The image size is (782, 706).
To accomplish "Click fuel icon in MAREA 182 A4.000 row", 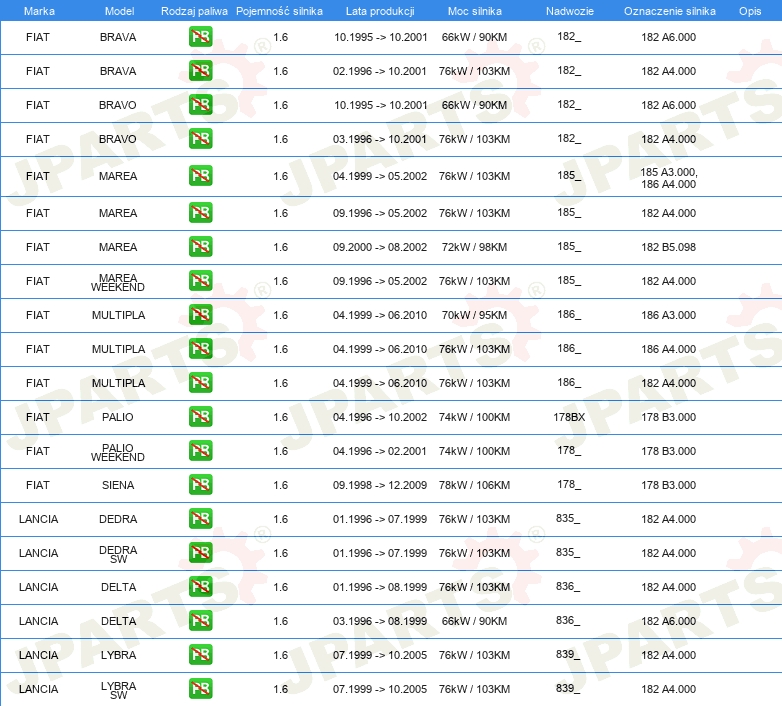I will [200, 213].
